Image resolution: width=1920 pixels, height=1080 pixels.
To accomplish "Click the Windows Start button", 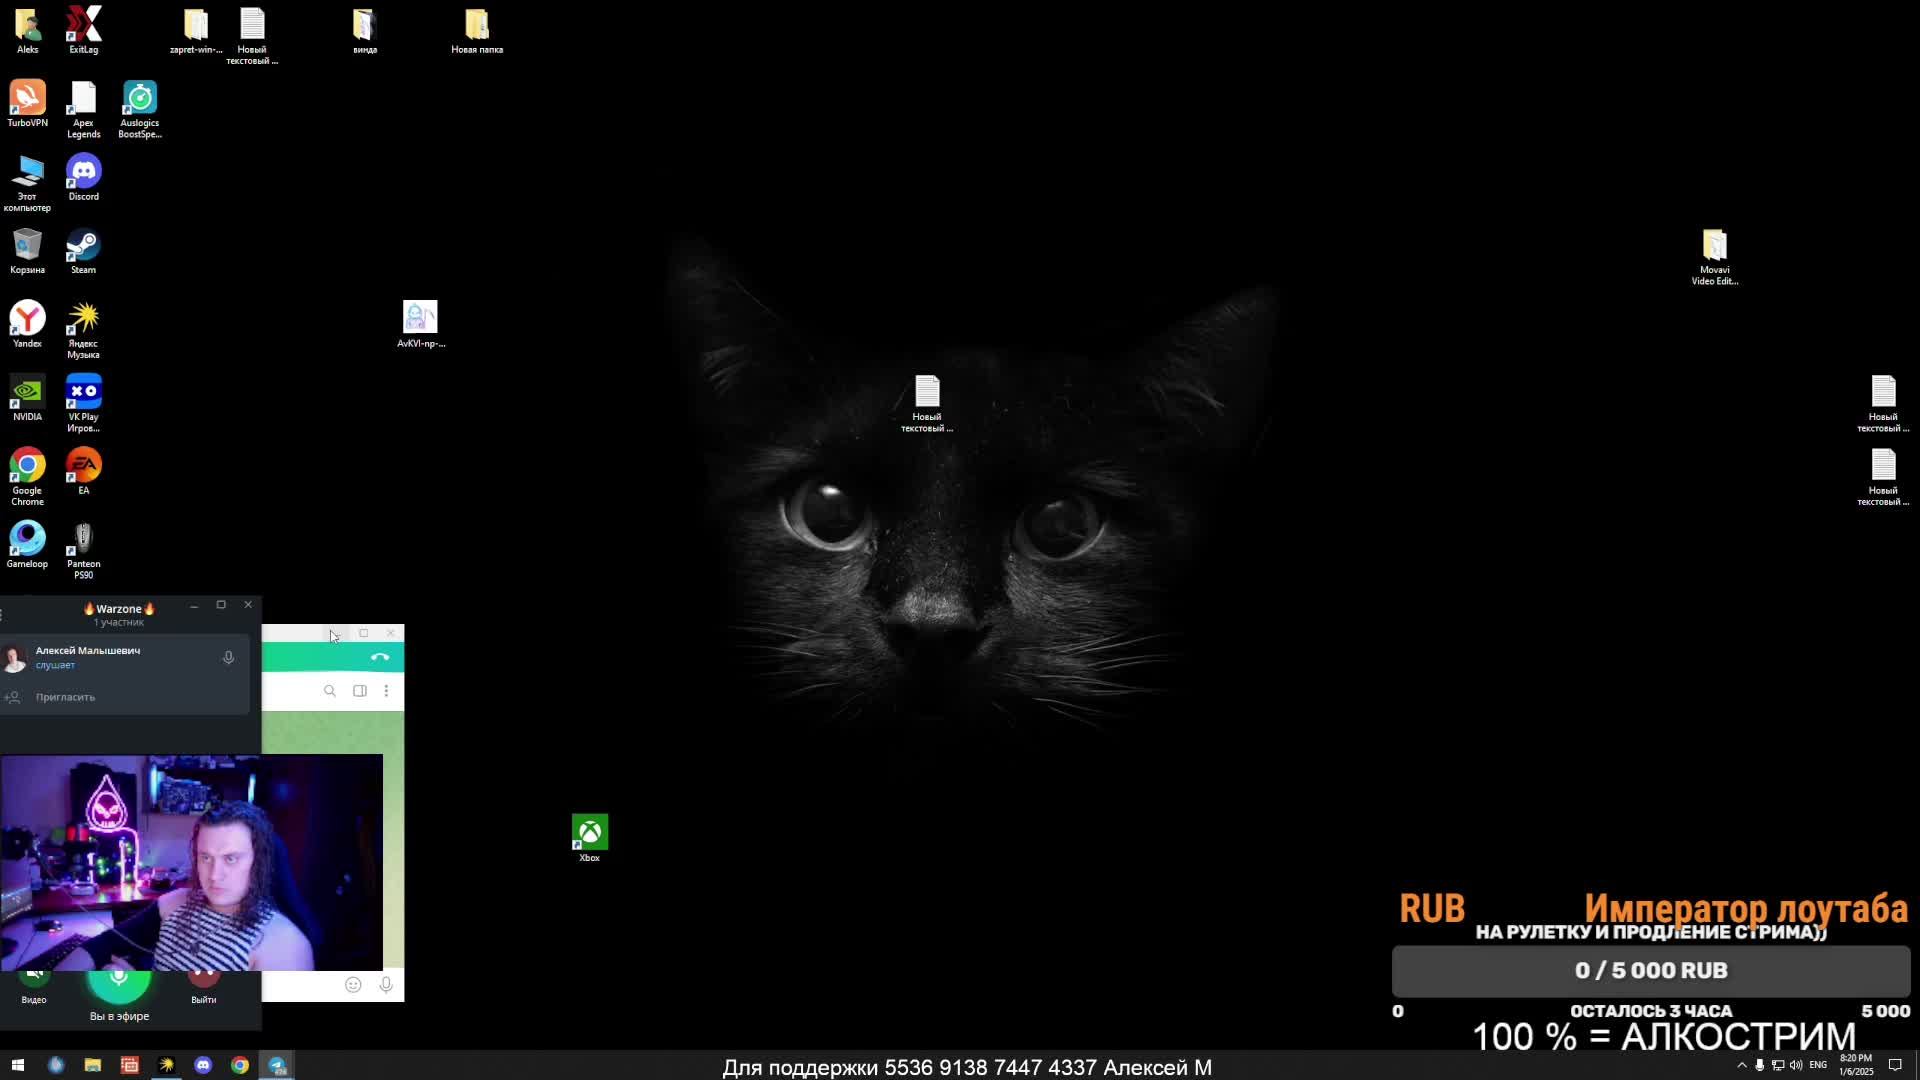I will pyautogui.click(x=17, y=1065).
